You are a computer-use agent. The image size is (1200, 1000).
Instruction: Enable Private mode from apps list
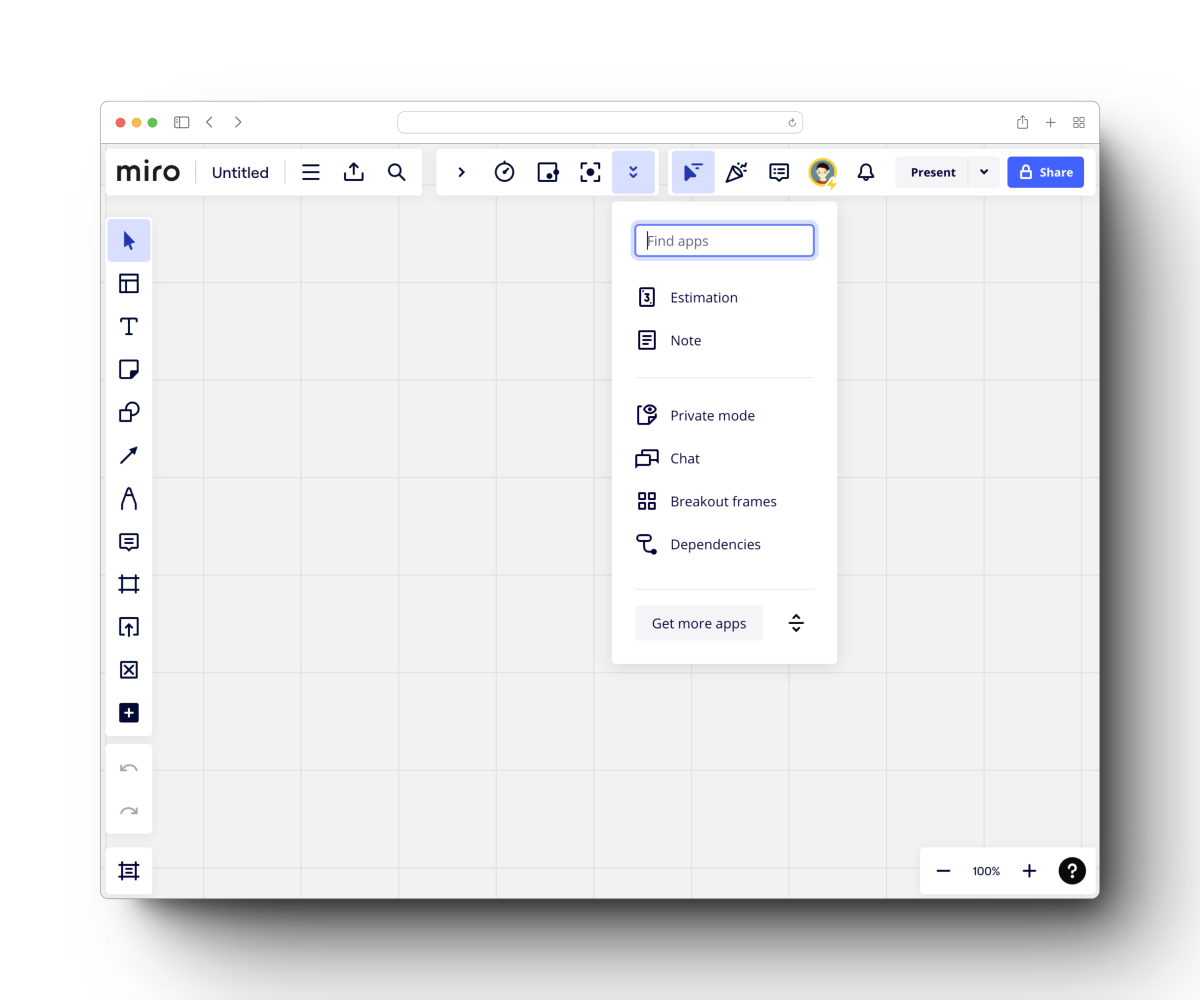(712, 416)
